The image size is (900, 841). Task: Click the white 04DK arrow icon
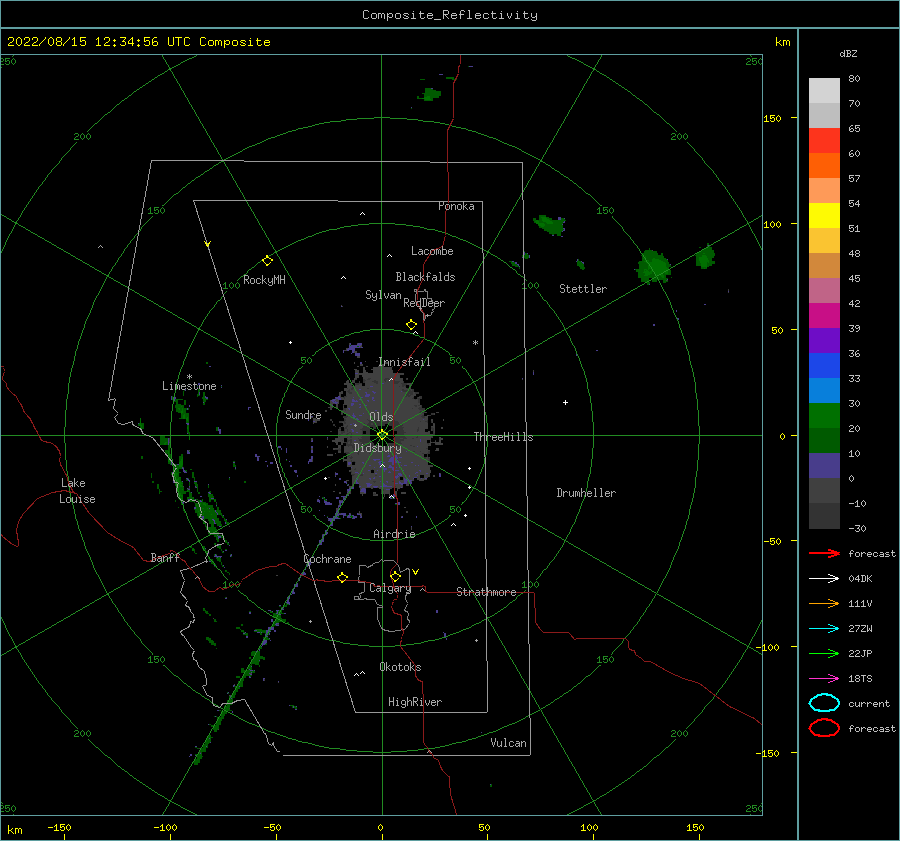coord(824,579)
